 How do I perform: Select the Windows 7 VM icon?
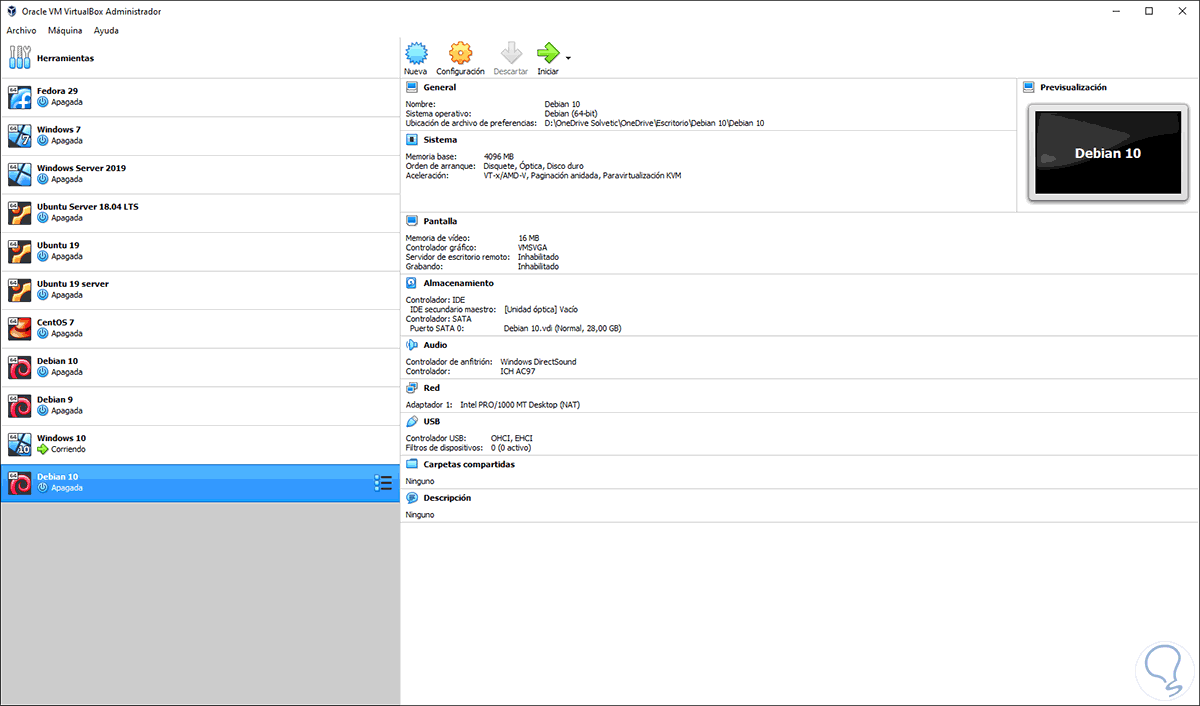coord(19,135)
